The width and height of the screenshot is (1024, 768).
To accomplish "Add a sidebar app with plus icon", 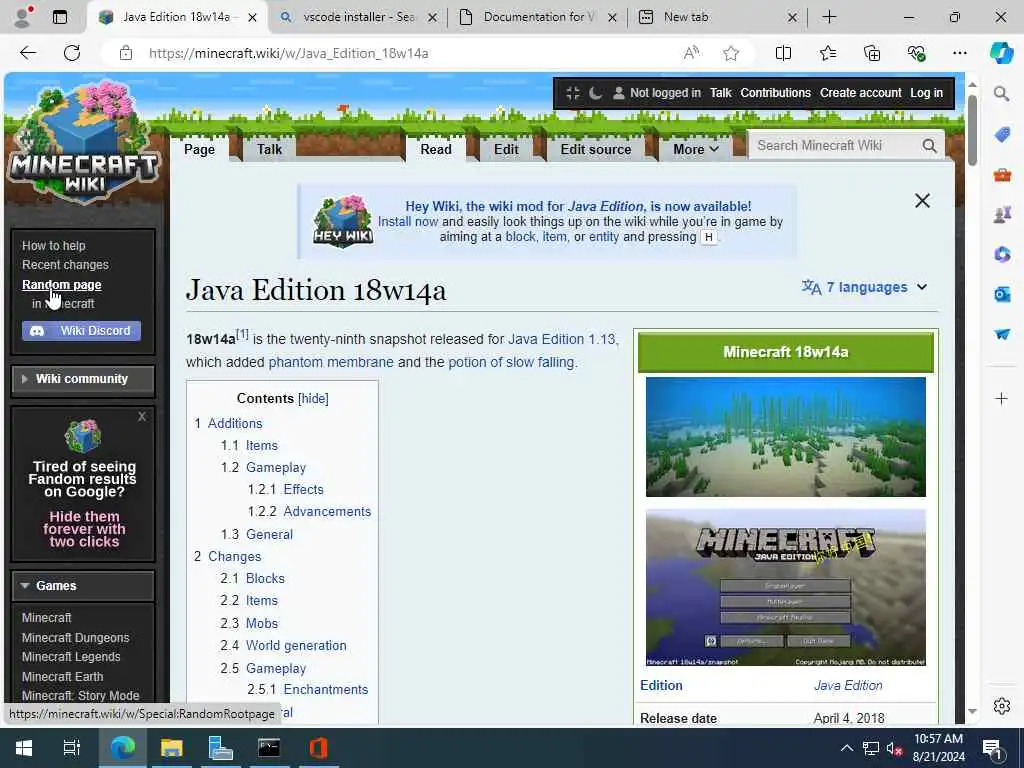I will (x=1001, y=398).
